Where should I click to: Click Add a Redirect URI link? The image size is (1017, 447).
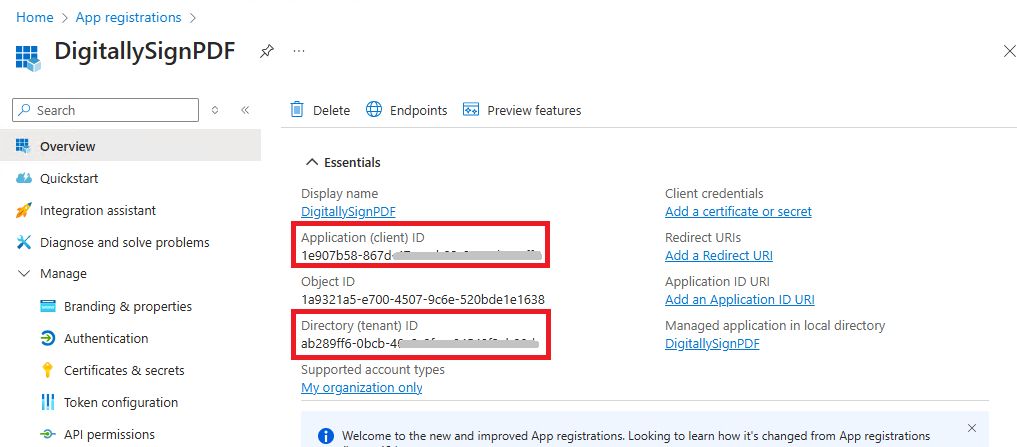tap(719, 256)
